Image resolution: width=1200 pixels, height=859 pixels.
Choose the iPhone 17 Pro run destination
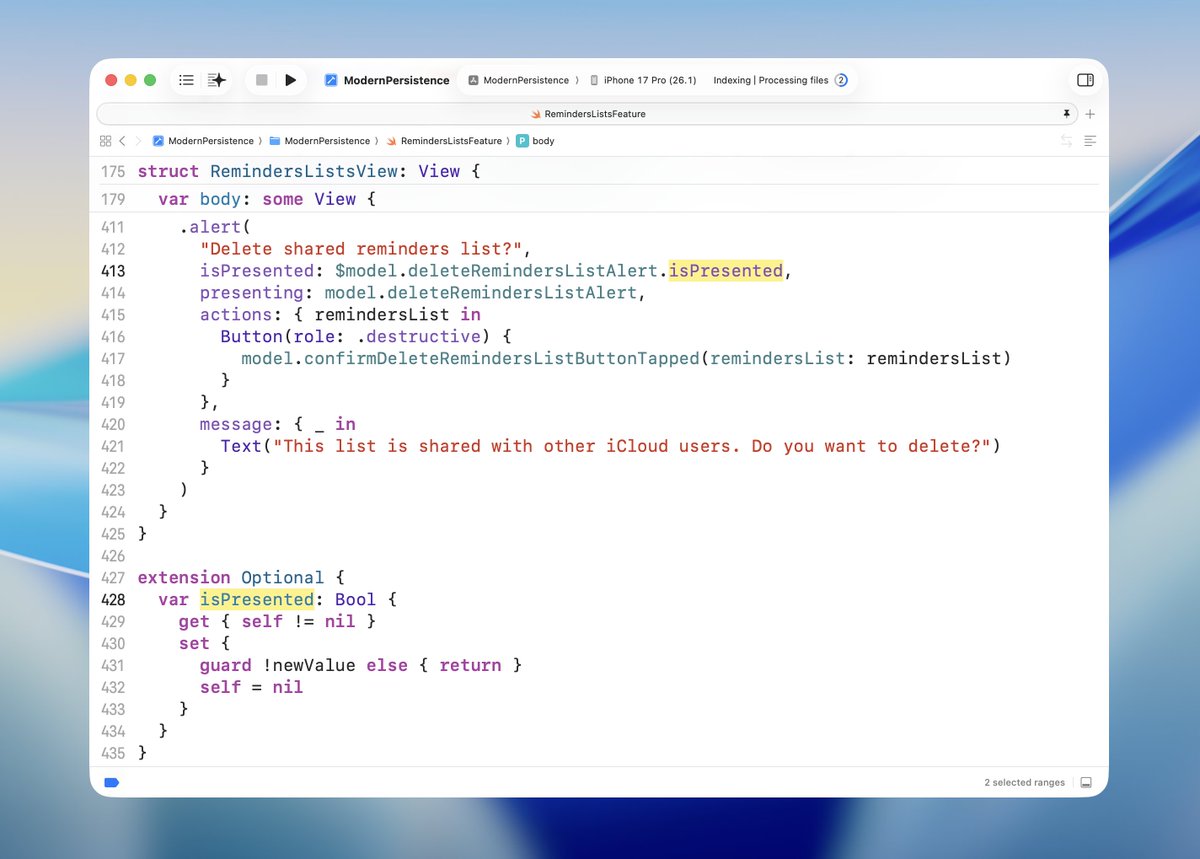pyautogui.click(x=642, y=80)
